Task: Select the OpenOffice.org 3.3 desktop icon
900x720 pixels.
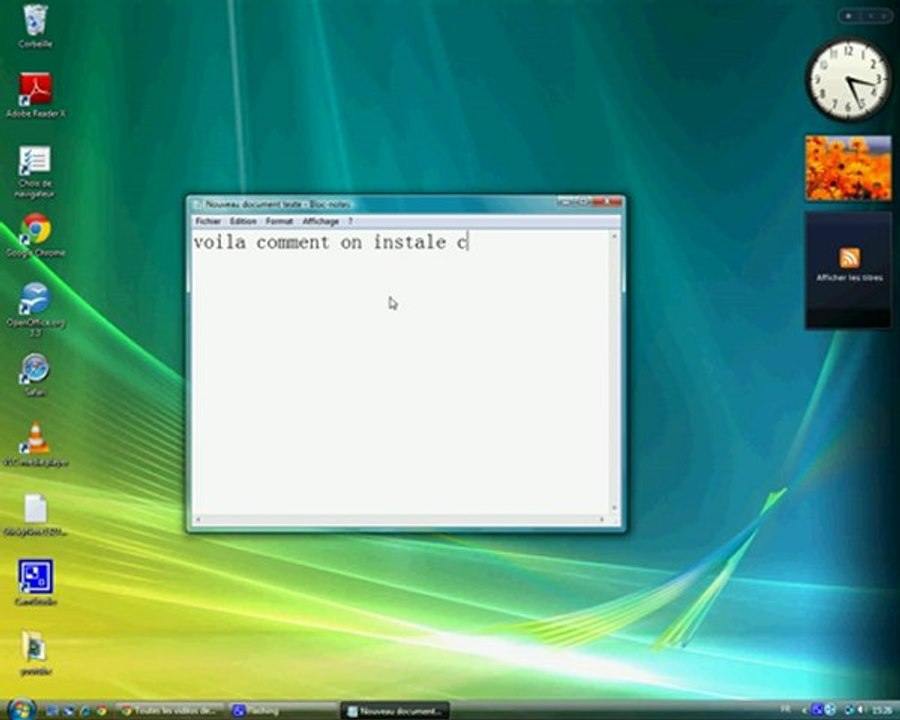Action: [35, 309]
